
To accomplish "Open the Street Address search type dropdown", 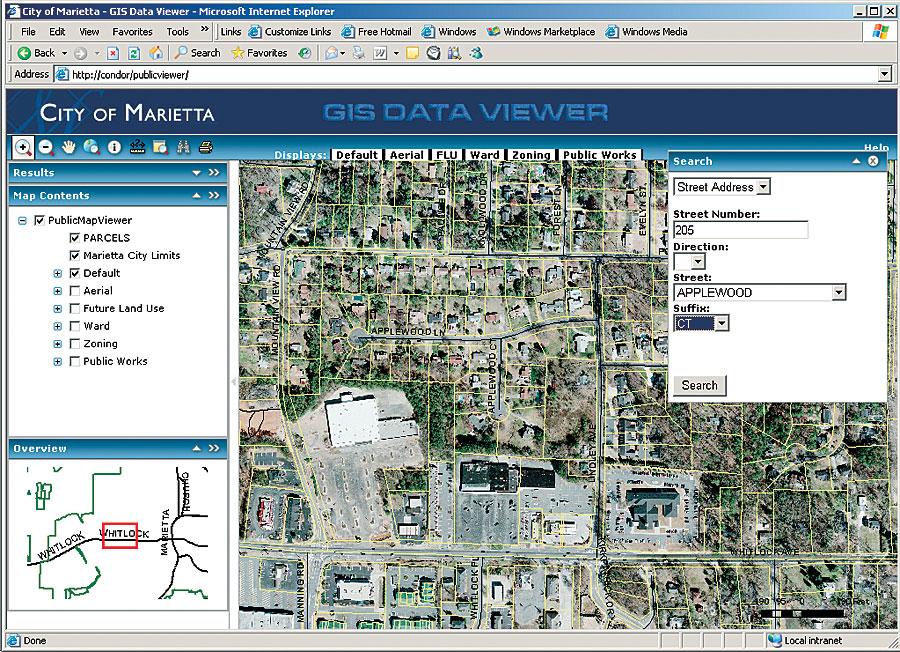I will tap(763, 187).
